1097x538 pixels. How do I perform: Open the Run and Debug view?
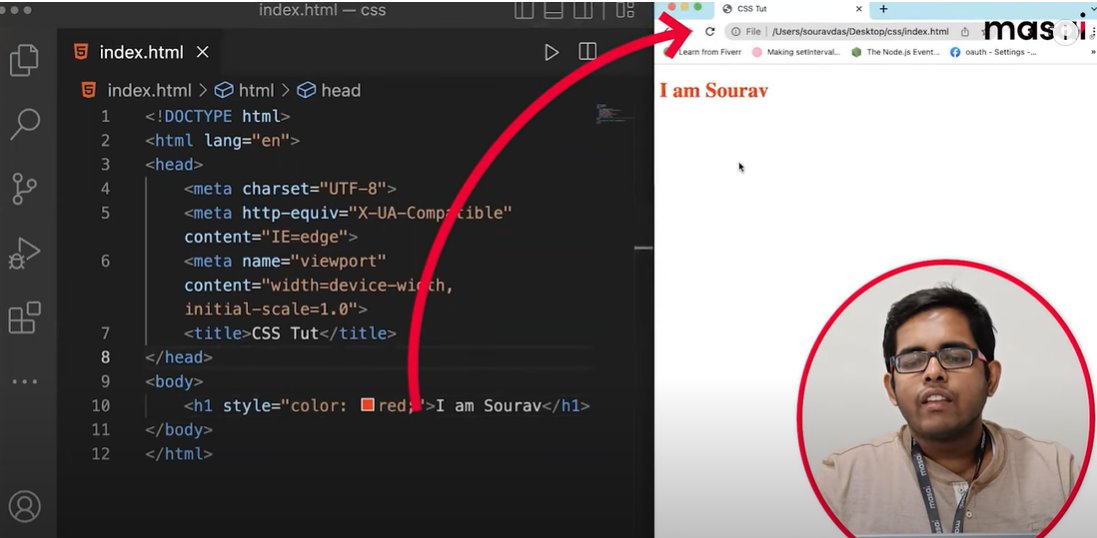click(25, 254)
